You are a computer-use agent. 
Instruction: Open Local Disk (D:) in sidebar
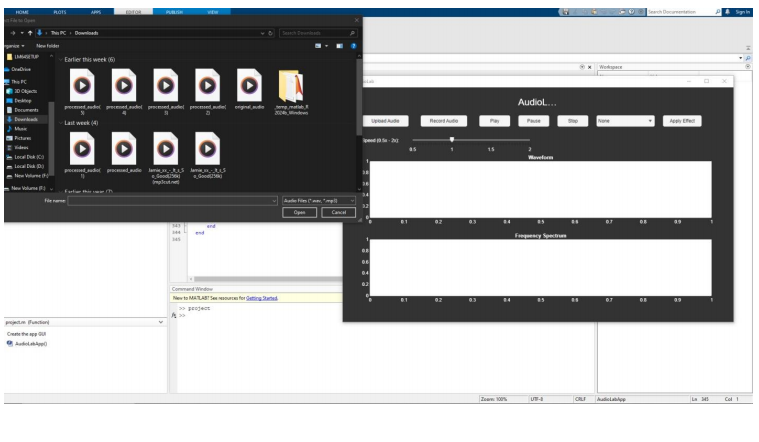(25, 167)
